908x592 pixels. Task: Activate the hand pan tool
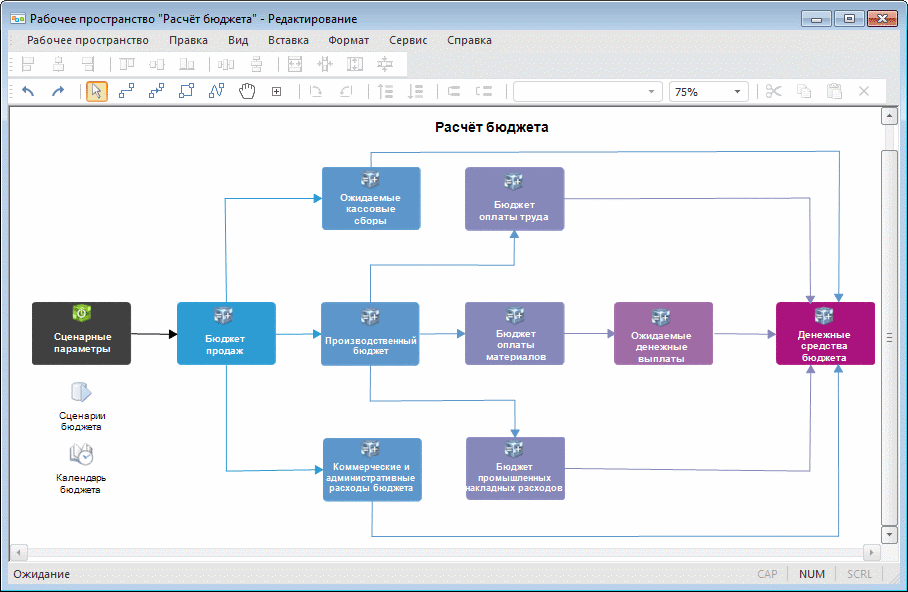pyautogui.click(x=247, y=92)
